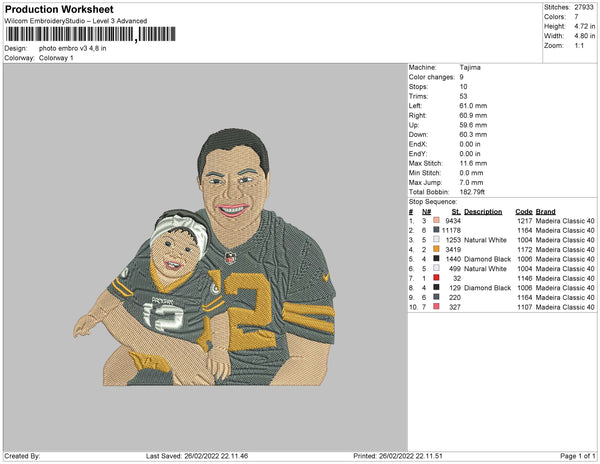
Task: Click the Max Jump value 7.0 mm
Action: point(471,182)
